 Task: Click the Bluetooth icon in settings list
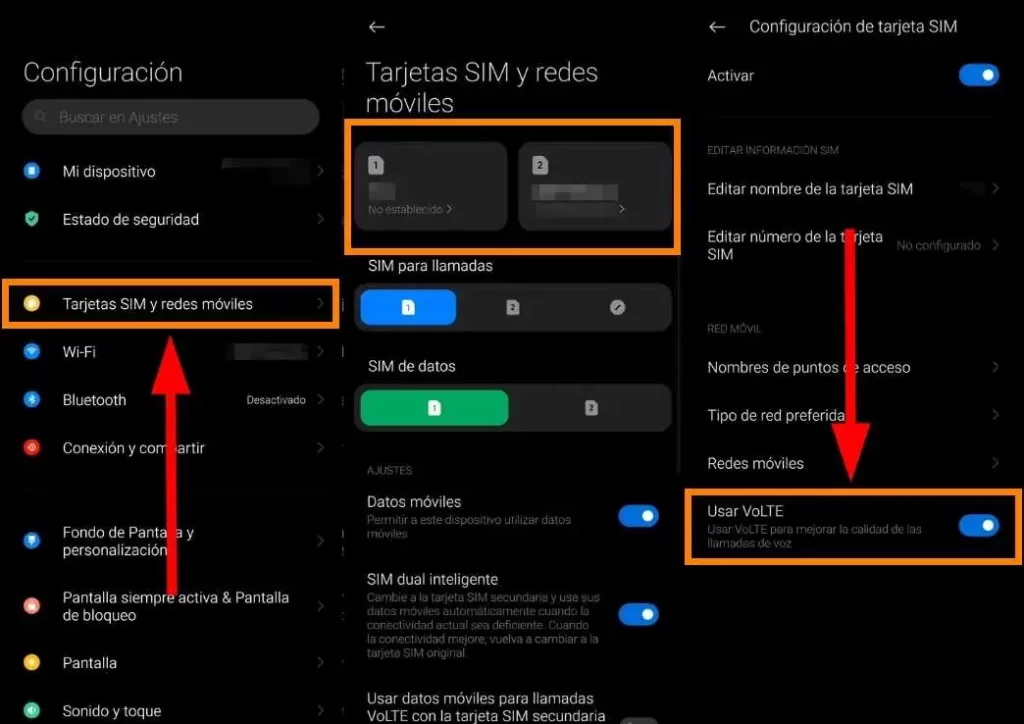point(32,400)
